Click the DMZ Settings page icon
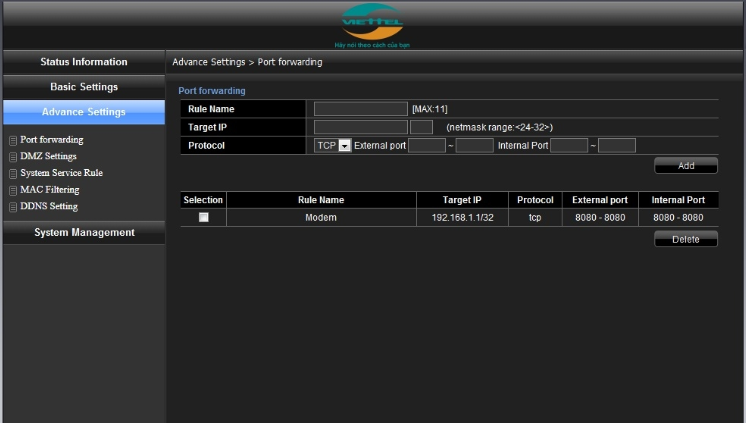The image size is (746, 423). pyautogui.click(x=13, y=157)
